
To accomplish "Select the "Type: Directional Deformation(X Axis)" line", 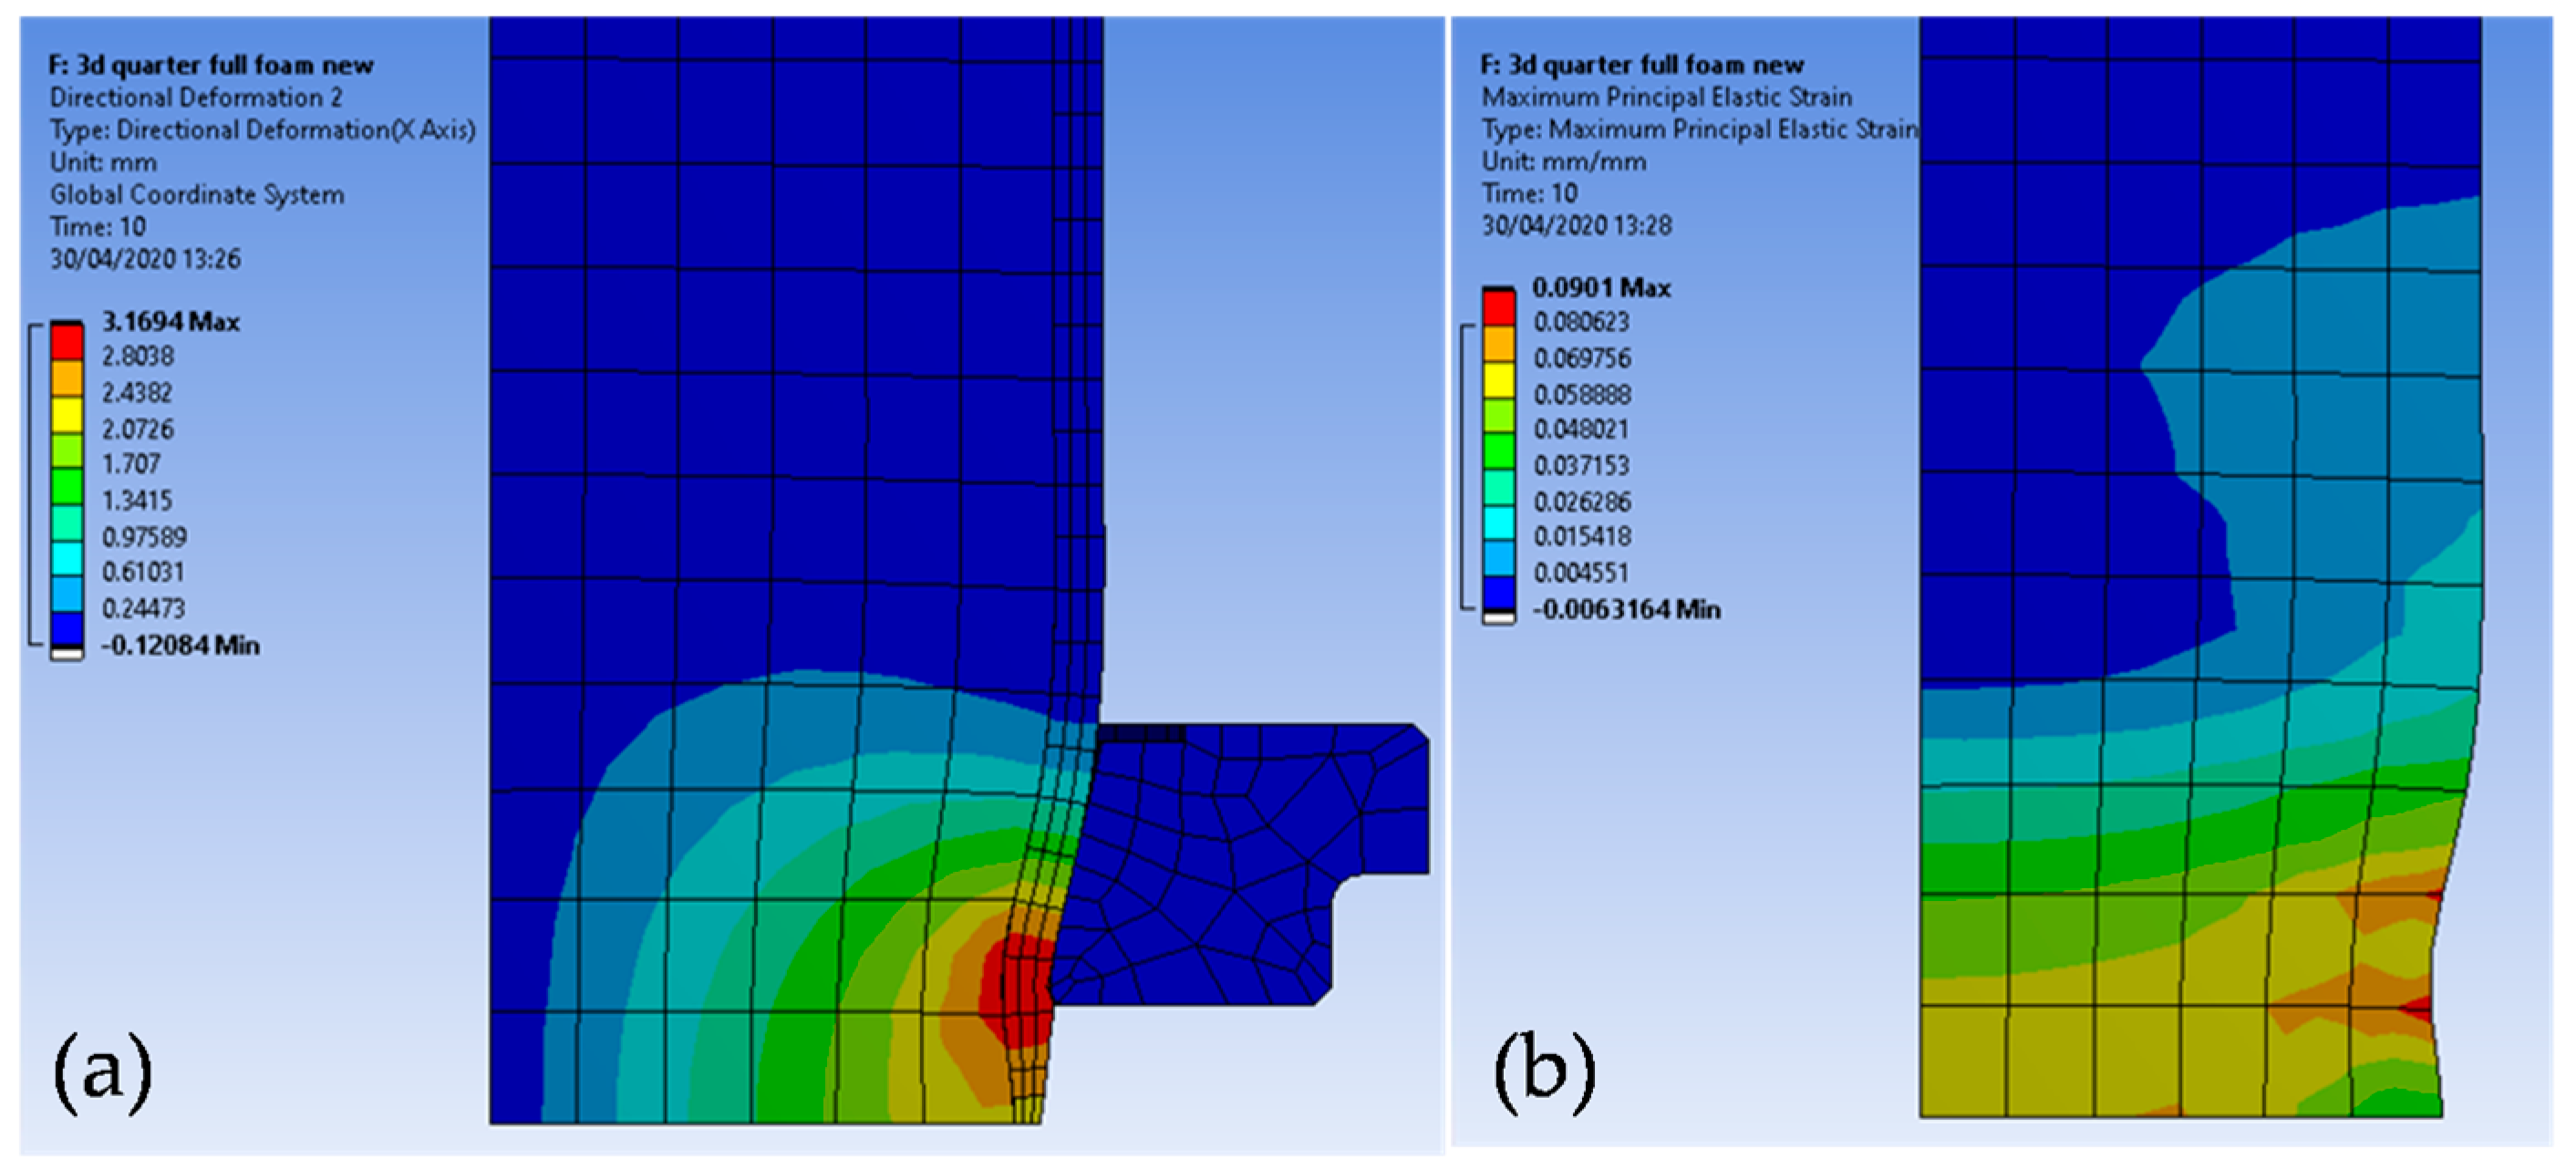I will [x=263, y=130].
